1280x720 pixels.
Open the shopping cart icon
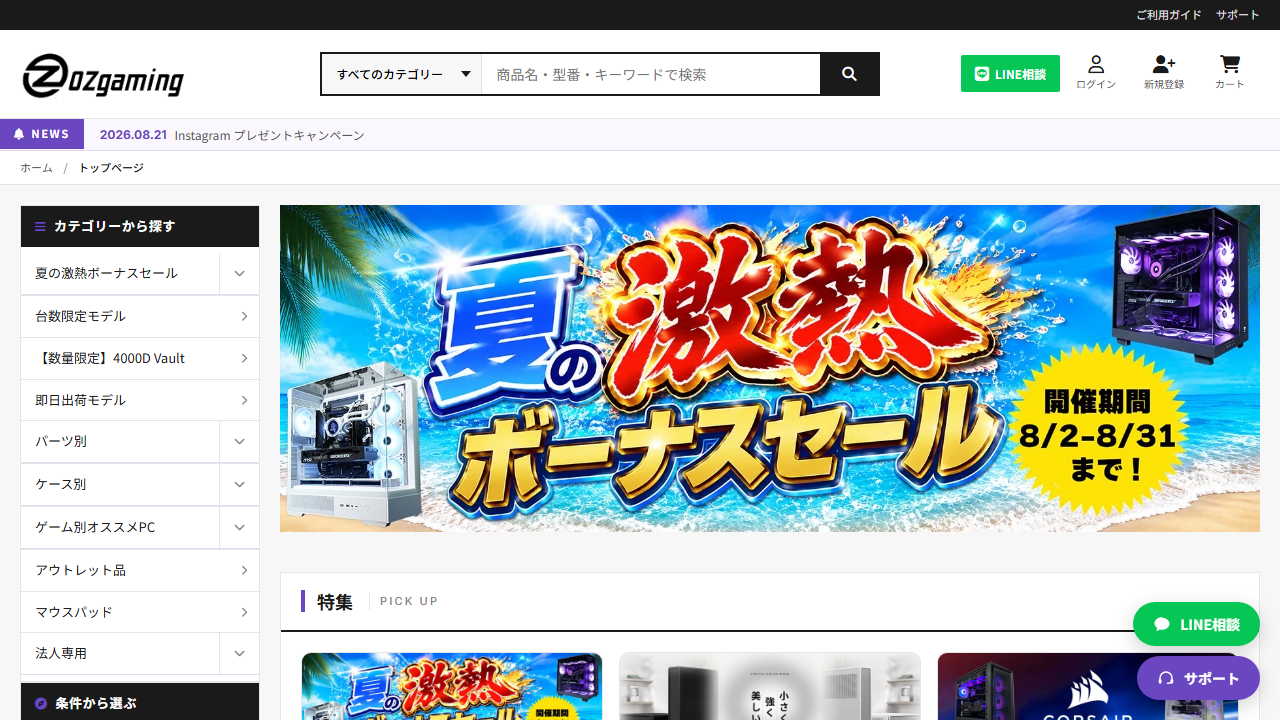(1230, 73)
